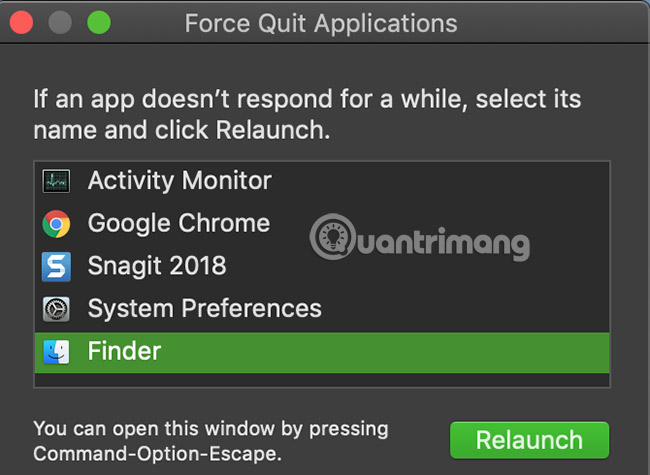Click the Force Quit Applications title text
This screenshot has width=650, height=475.
(321, 23)
